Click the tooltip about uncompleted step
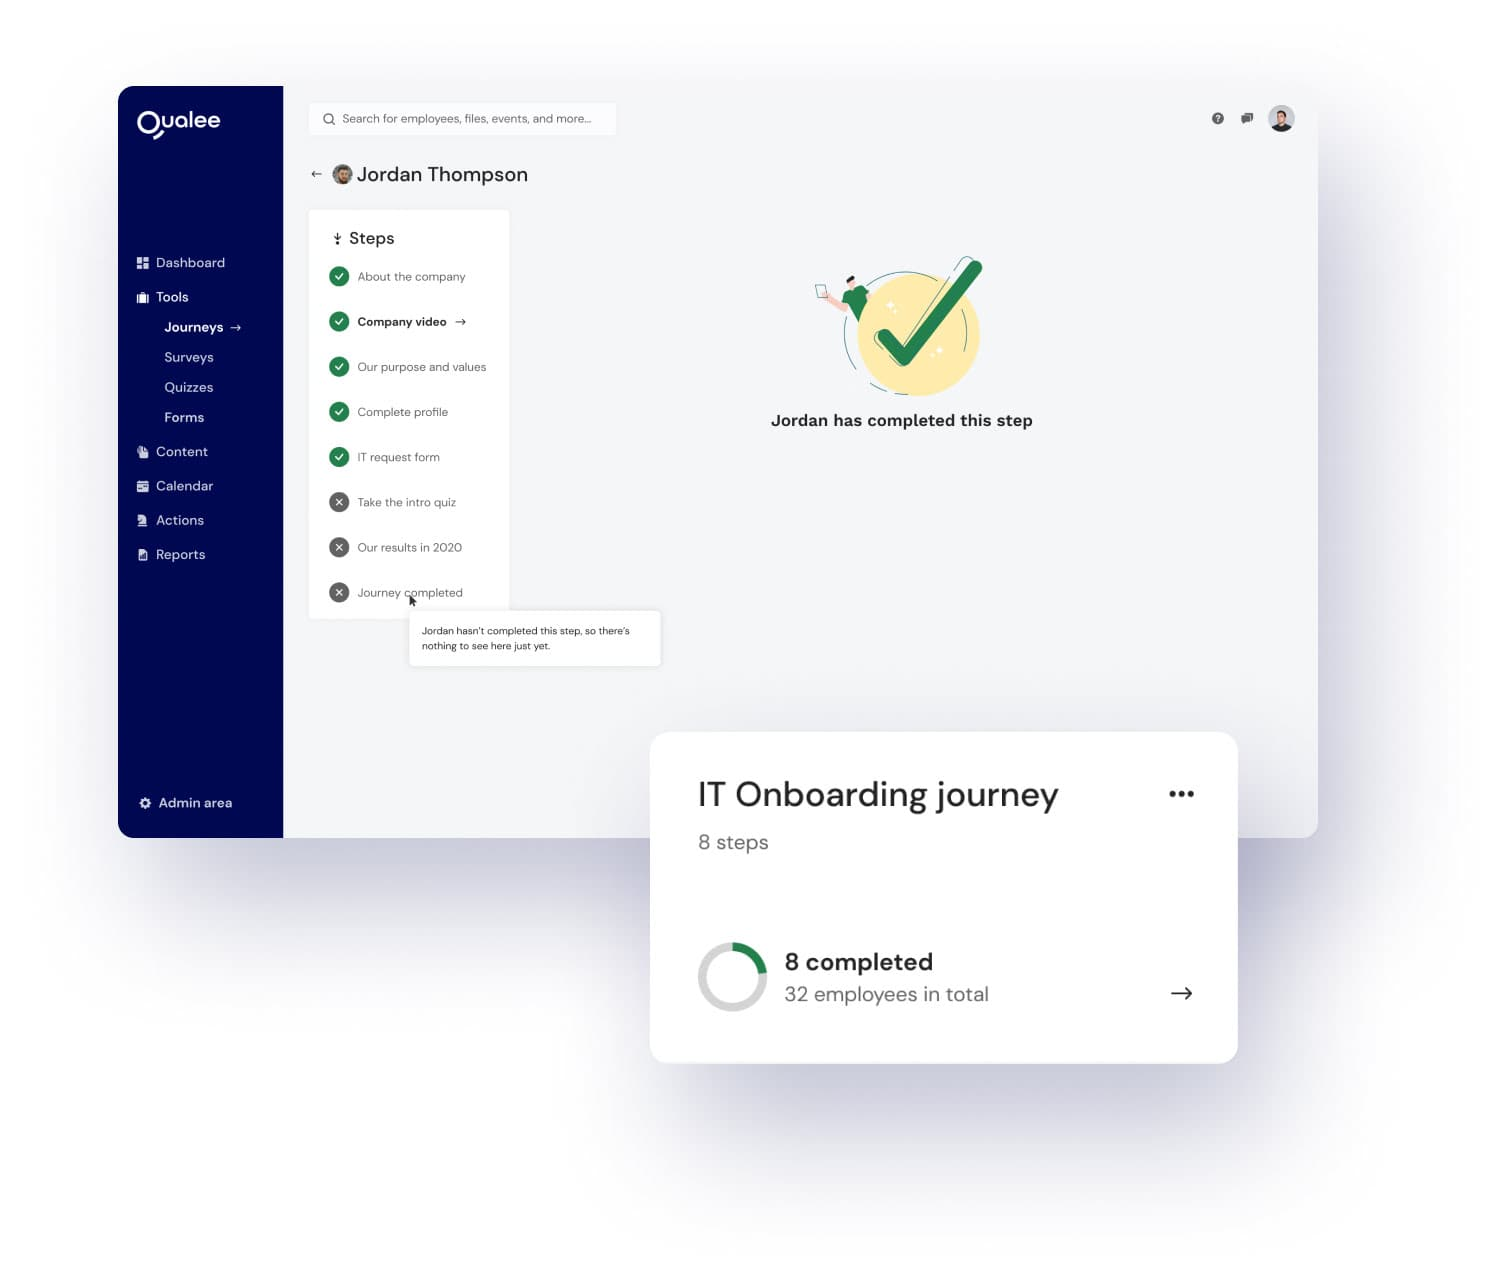The image size is (1500, 1278). pyautogui.click(x=535, y=638)
